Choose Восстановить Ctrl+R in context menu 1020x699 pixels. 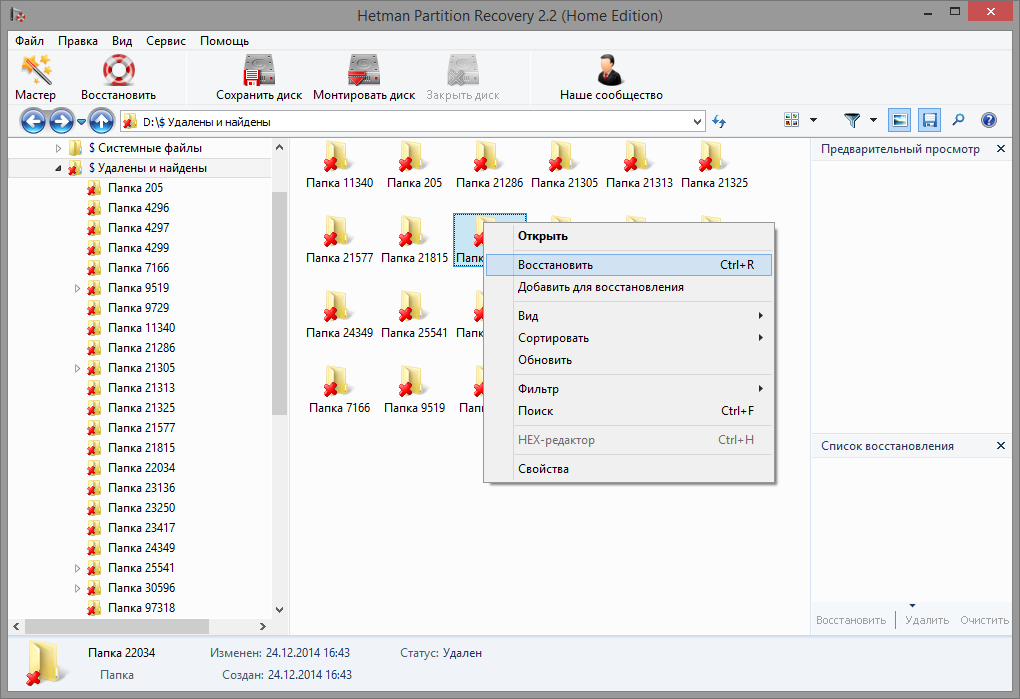pyautogui.click(x=629, y=265)
